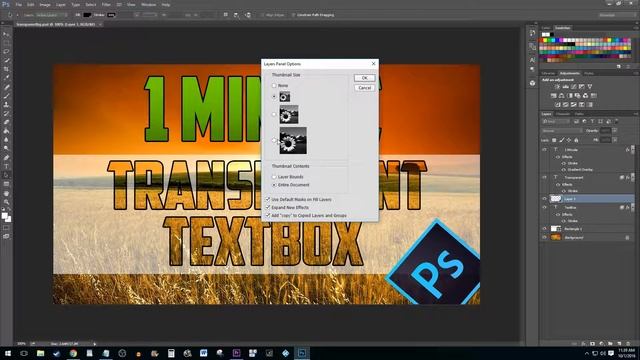The width and height of the screenshot is (640, 360).
Task: Click the lock all padlock icon
Action: click(576, 140)
